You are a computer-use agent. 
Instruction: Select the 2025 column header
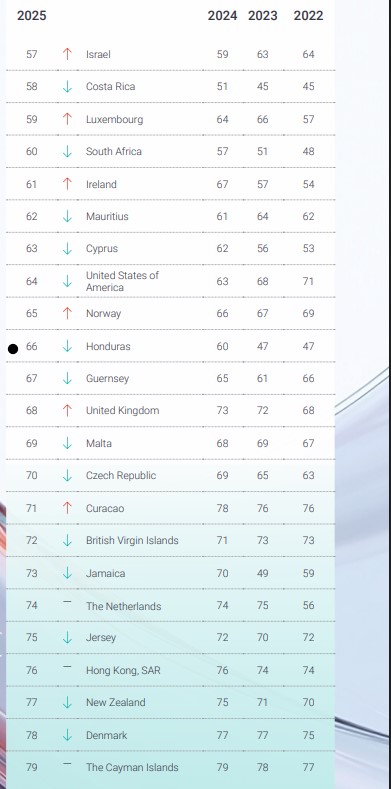[32, 16]
